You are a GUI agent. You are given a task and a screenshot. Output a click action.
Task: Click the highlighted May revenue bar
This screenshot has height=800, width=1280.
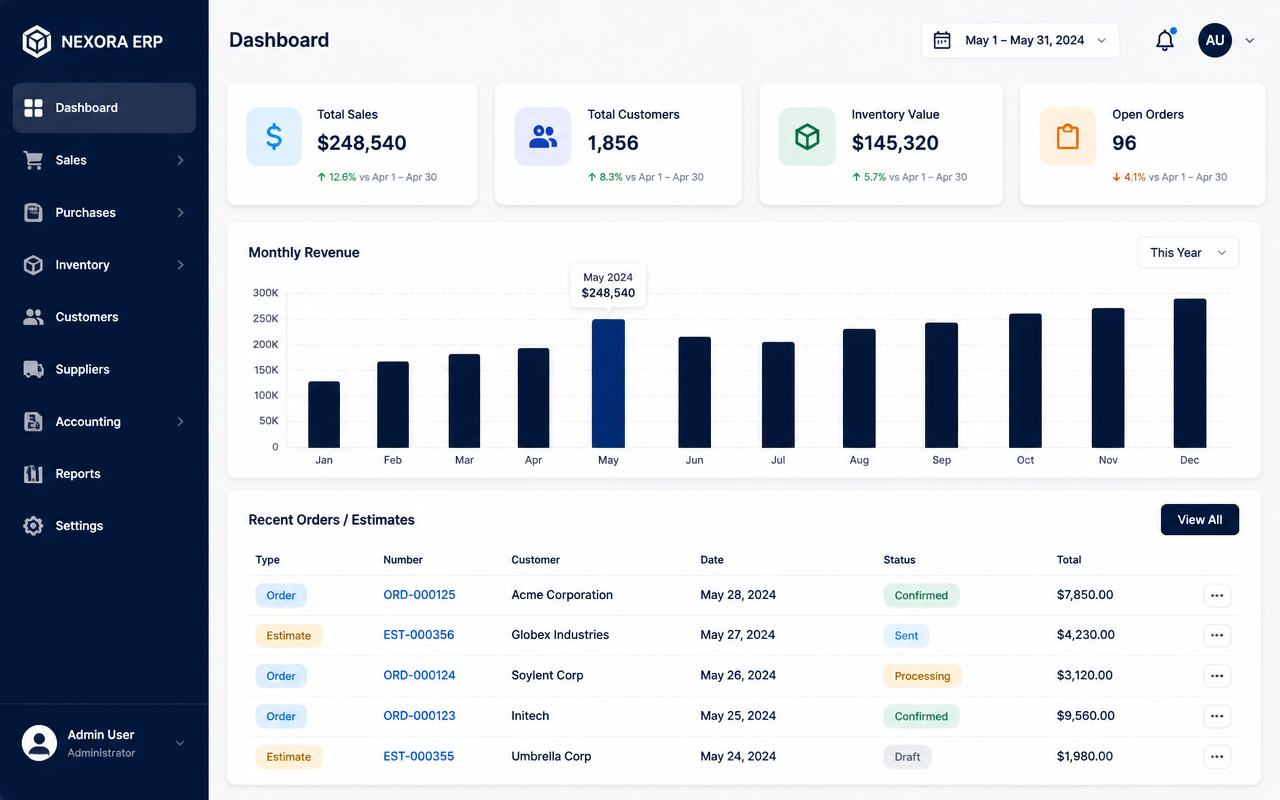(608, 383)
